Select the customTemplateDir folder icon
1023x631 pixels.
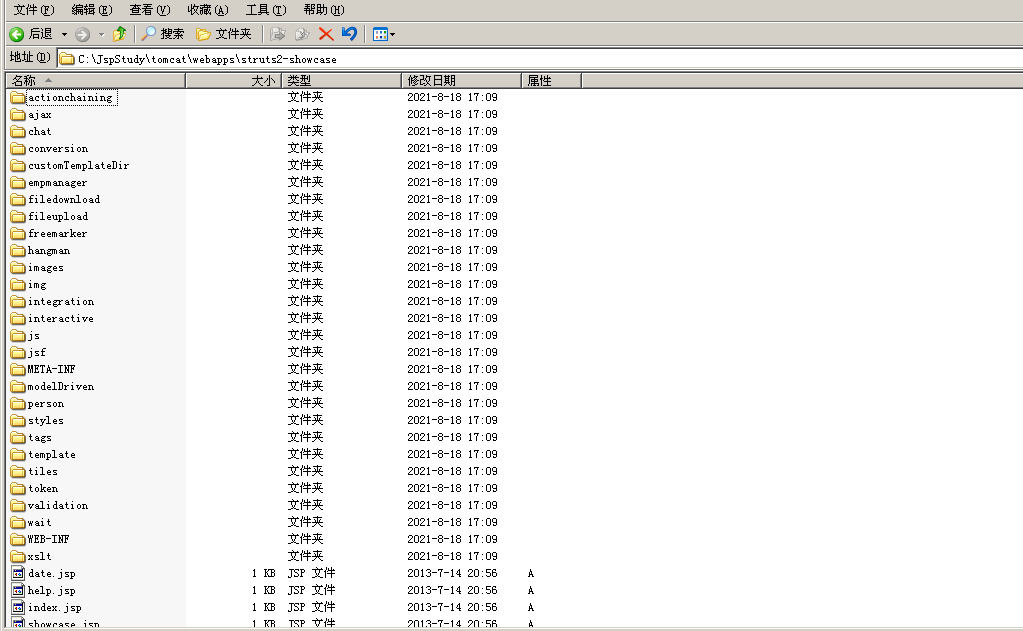[18, 166]
